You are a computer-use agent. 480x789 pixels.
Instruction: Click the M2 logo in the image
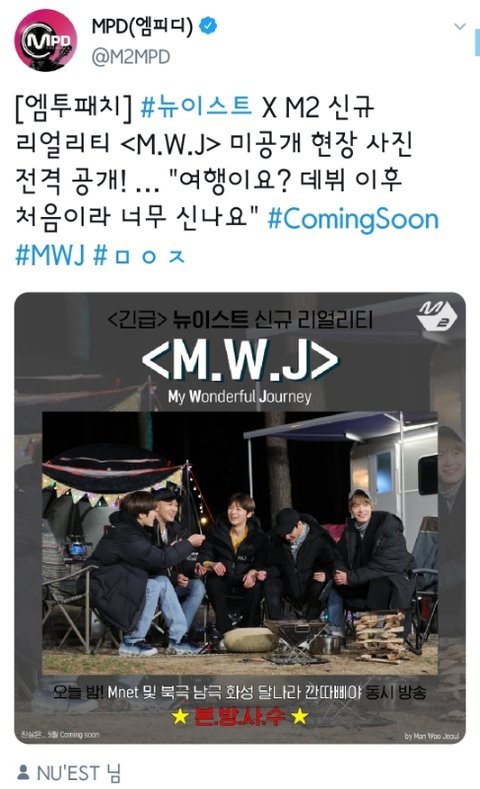click(437, 315)
